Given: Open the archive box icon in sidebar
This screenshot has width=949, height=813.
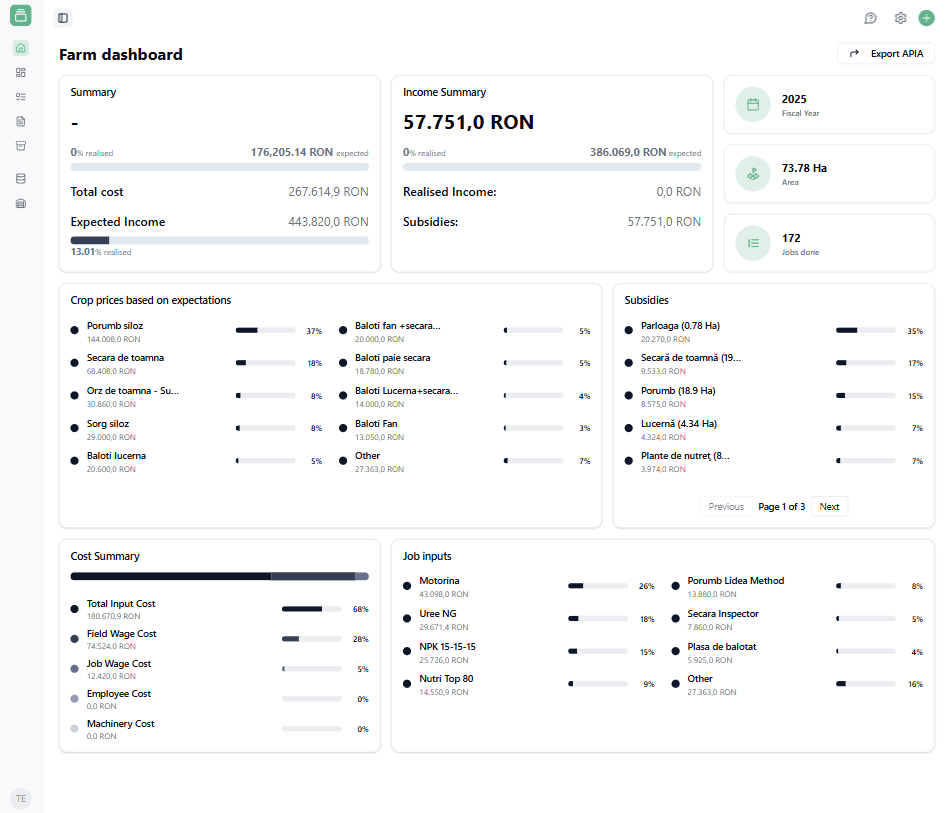Looking at the screenshot, I should (21, 145).
